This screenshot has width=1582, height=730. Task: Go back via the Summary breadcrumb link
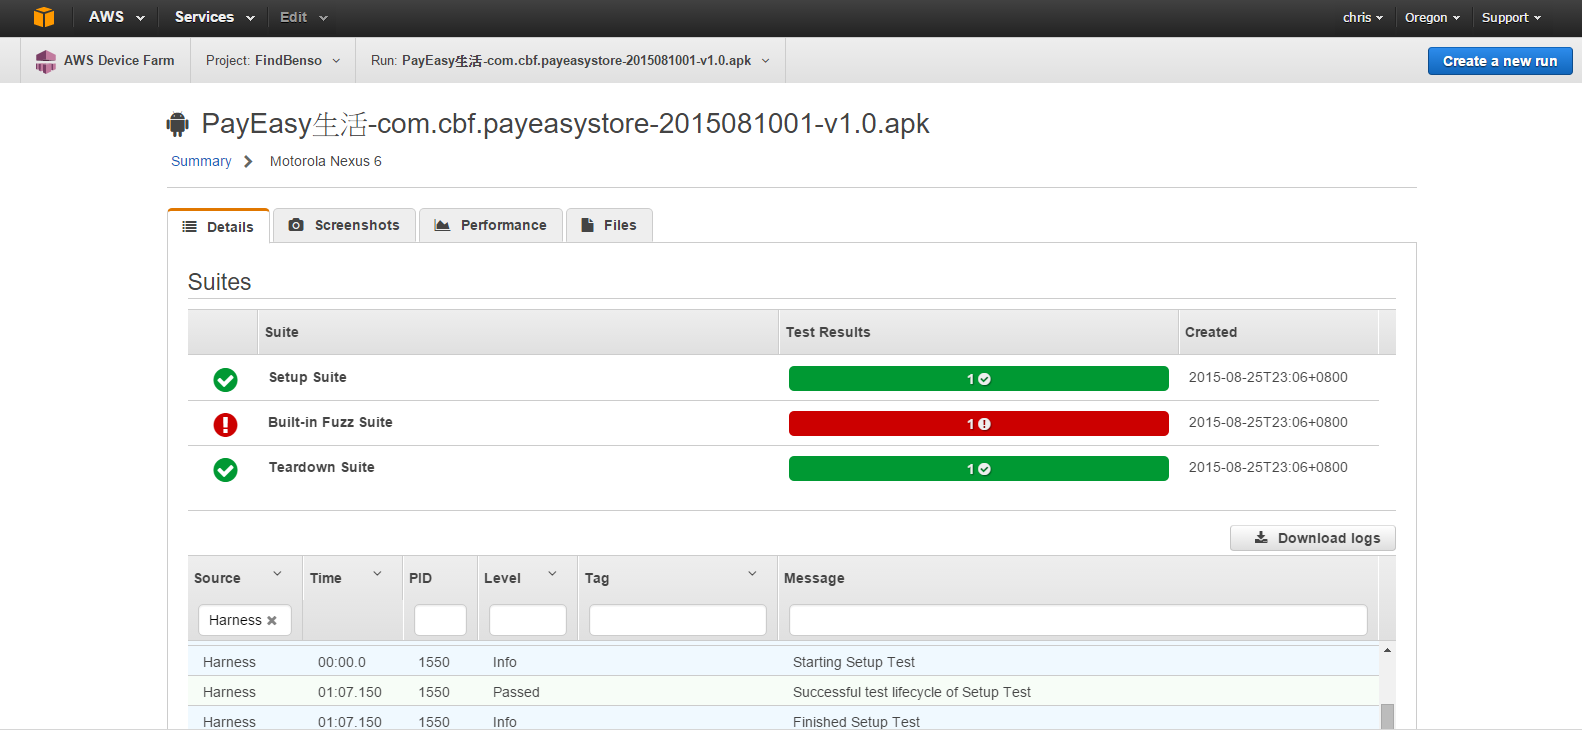201,161
